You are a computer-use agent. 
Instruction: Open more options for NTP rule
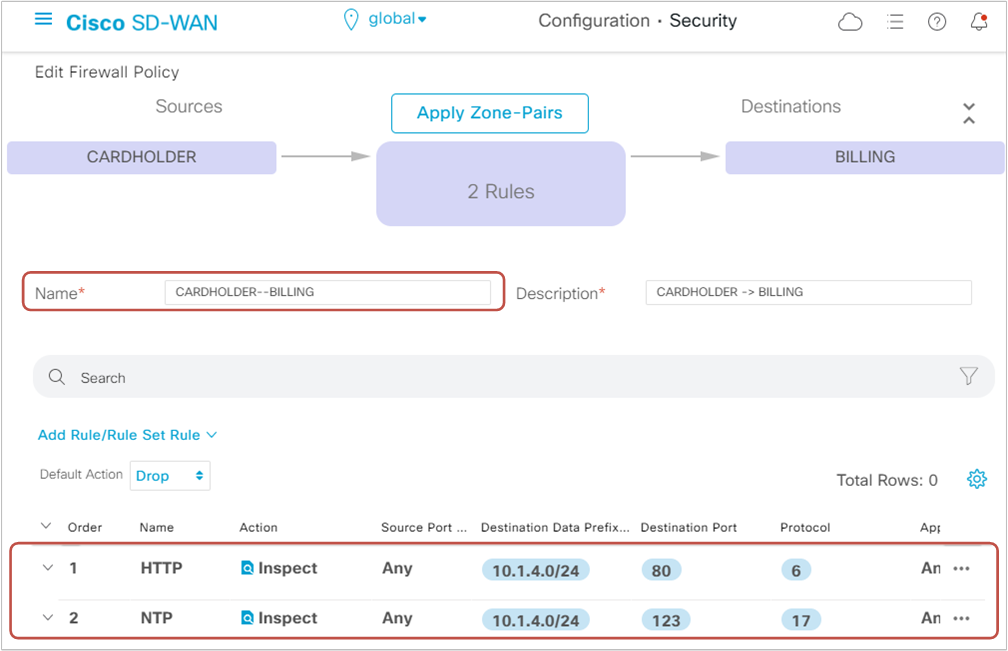961,618
